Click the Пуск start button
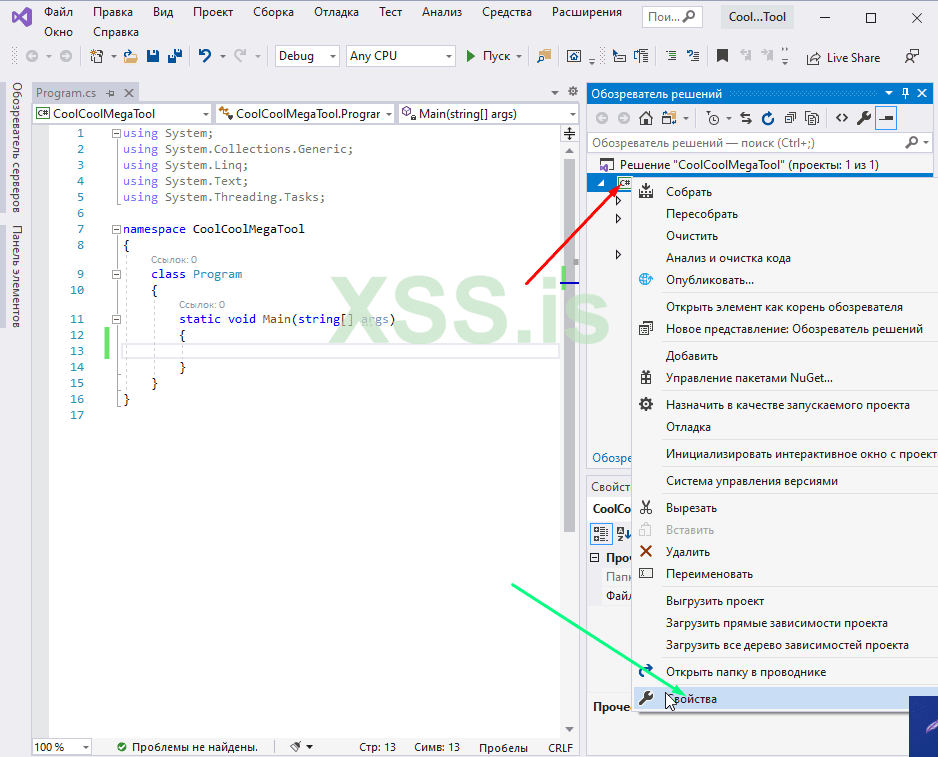This screenshot has height=757, width=938. (x=488, y=57)
